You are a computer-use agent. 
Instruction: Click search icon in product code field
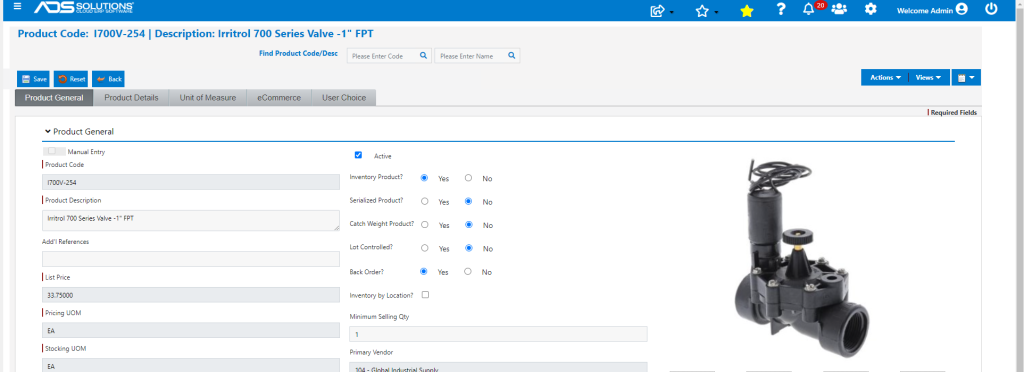pyautogui.click(x=423, y=55)
